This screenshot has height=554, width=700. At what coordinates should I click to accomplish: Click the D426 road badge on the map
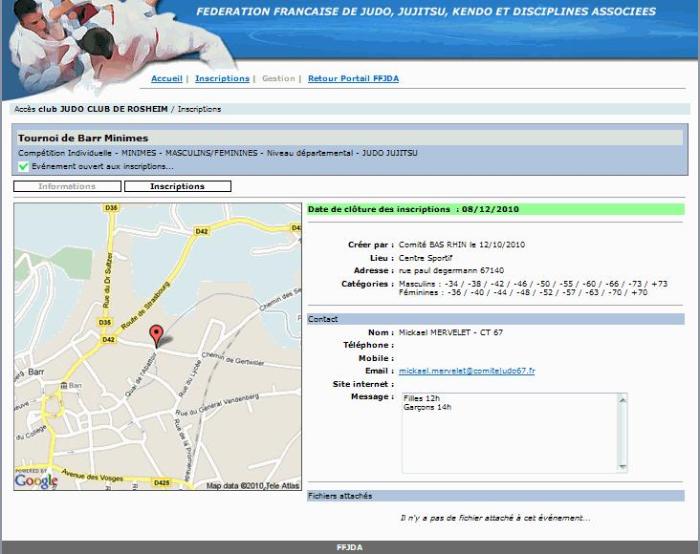161,483
